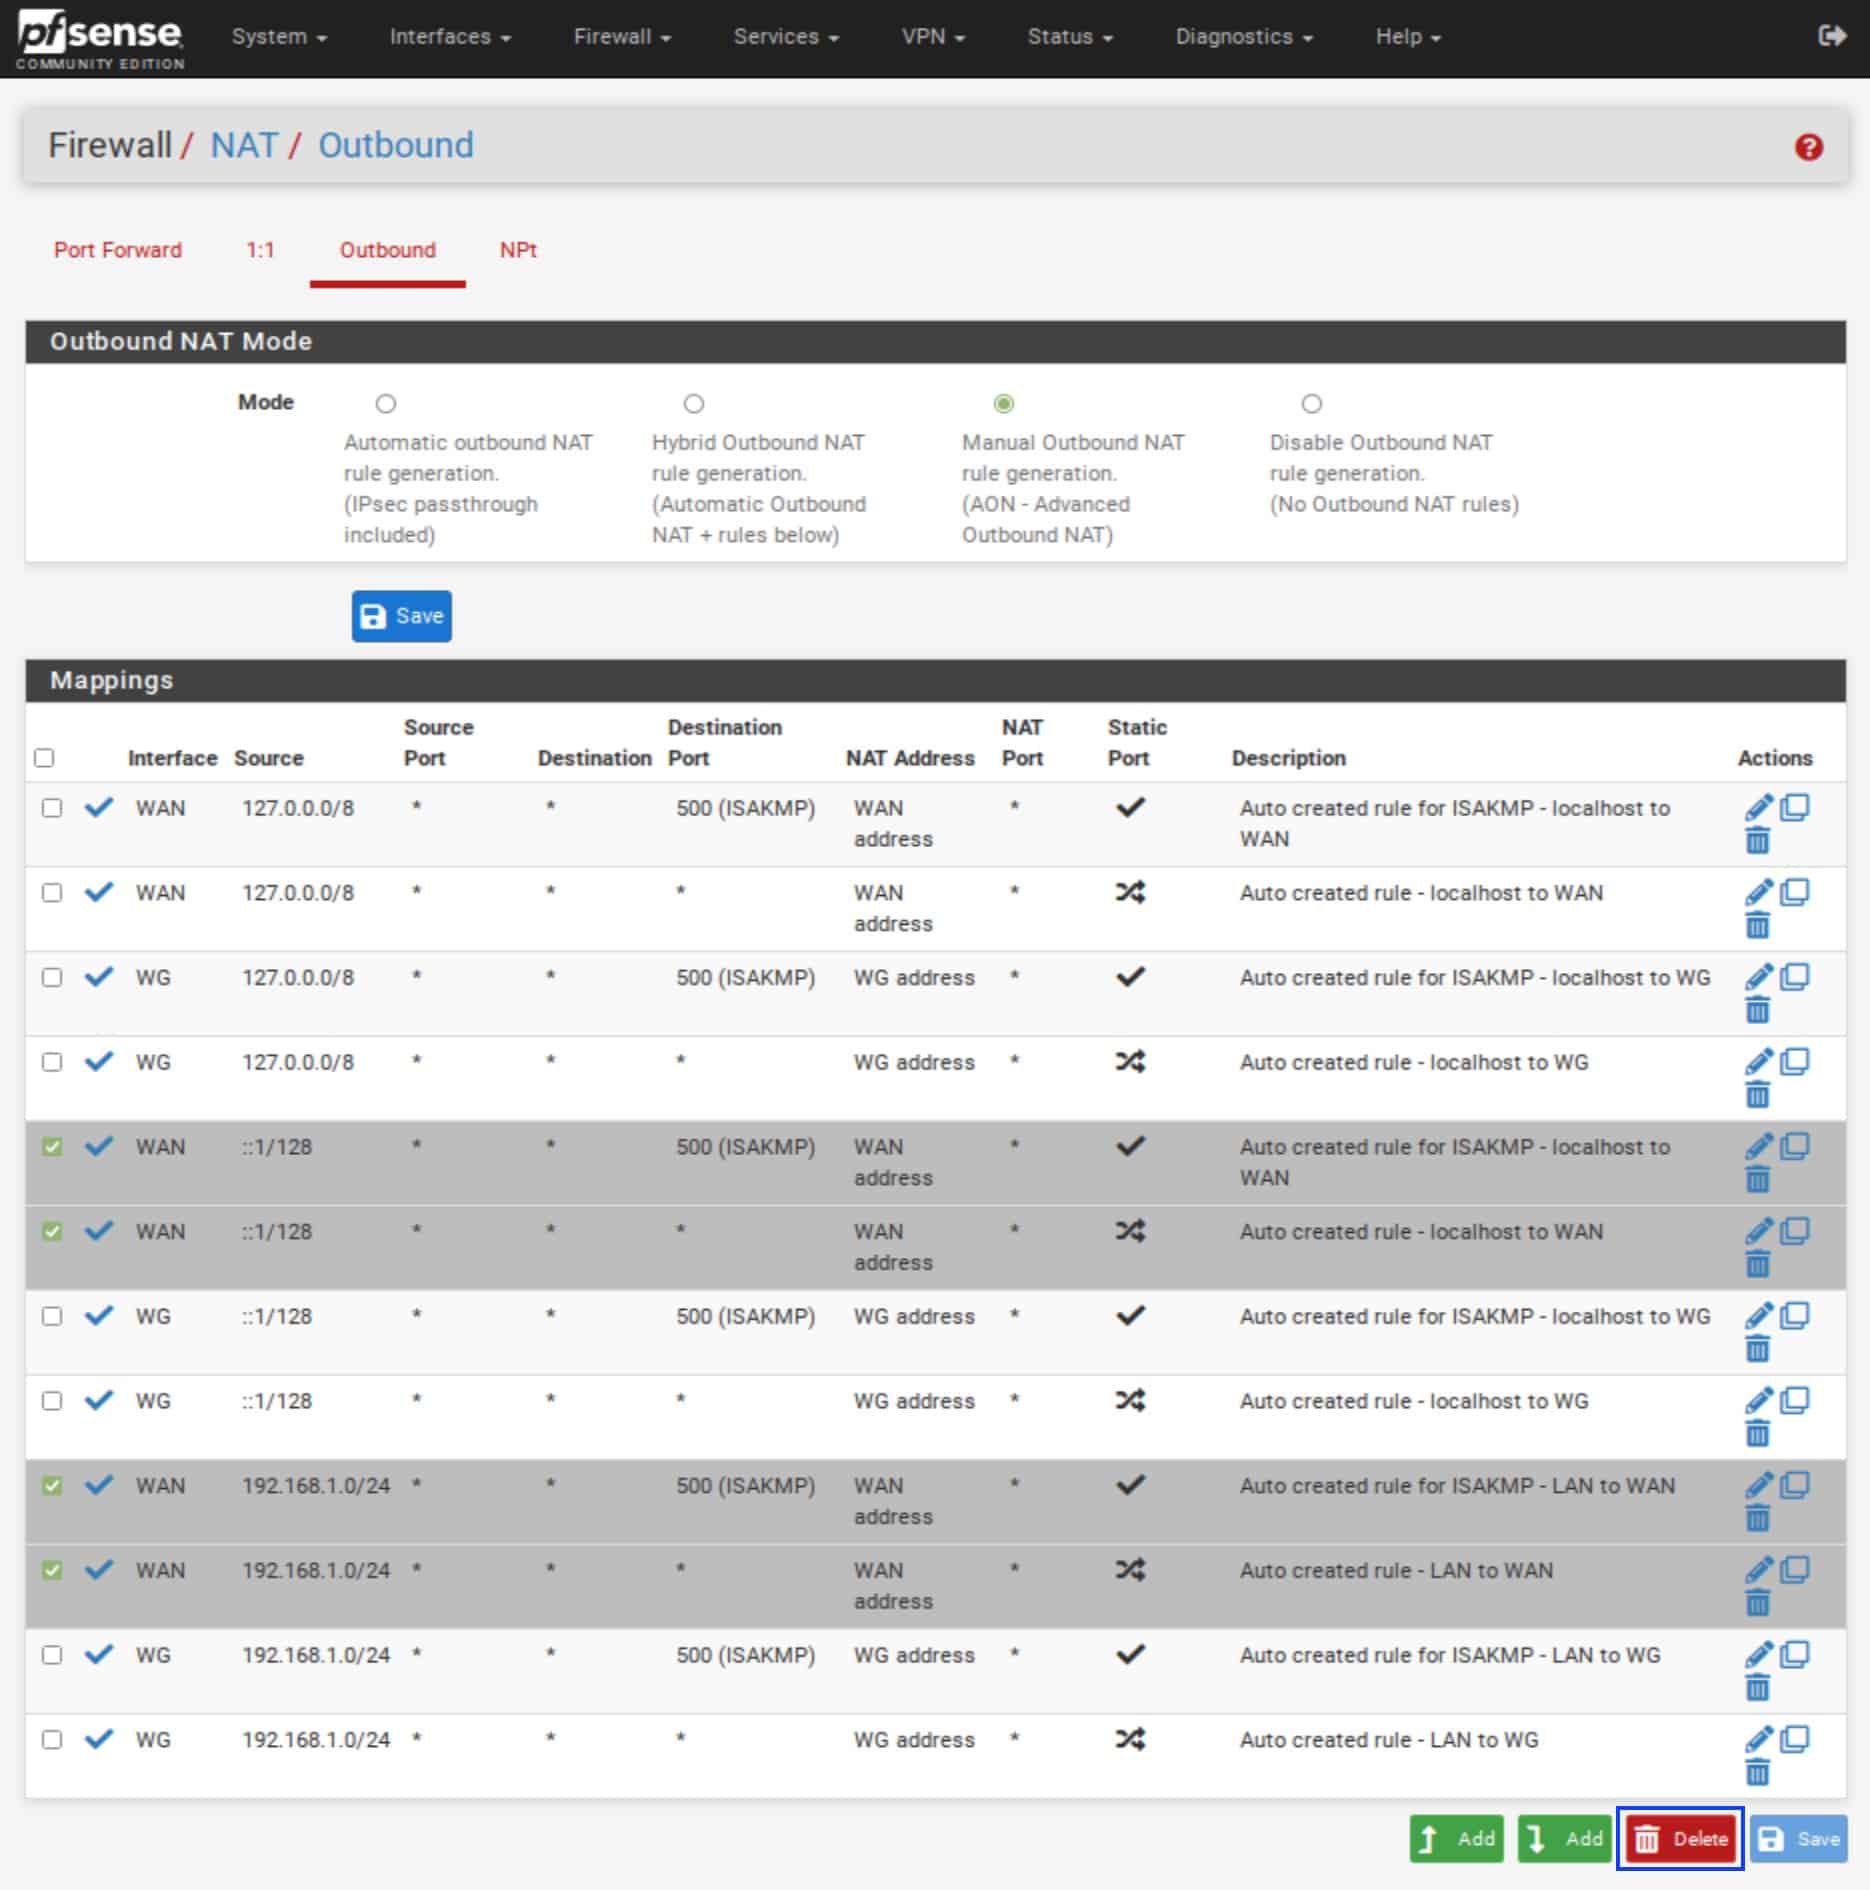The height and width of the screenshot is (1890, 1870).
Task: Delete selected mappings
Action: 1680,1838
